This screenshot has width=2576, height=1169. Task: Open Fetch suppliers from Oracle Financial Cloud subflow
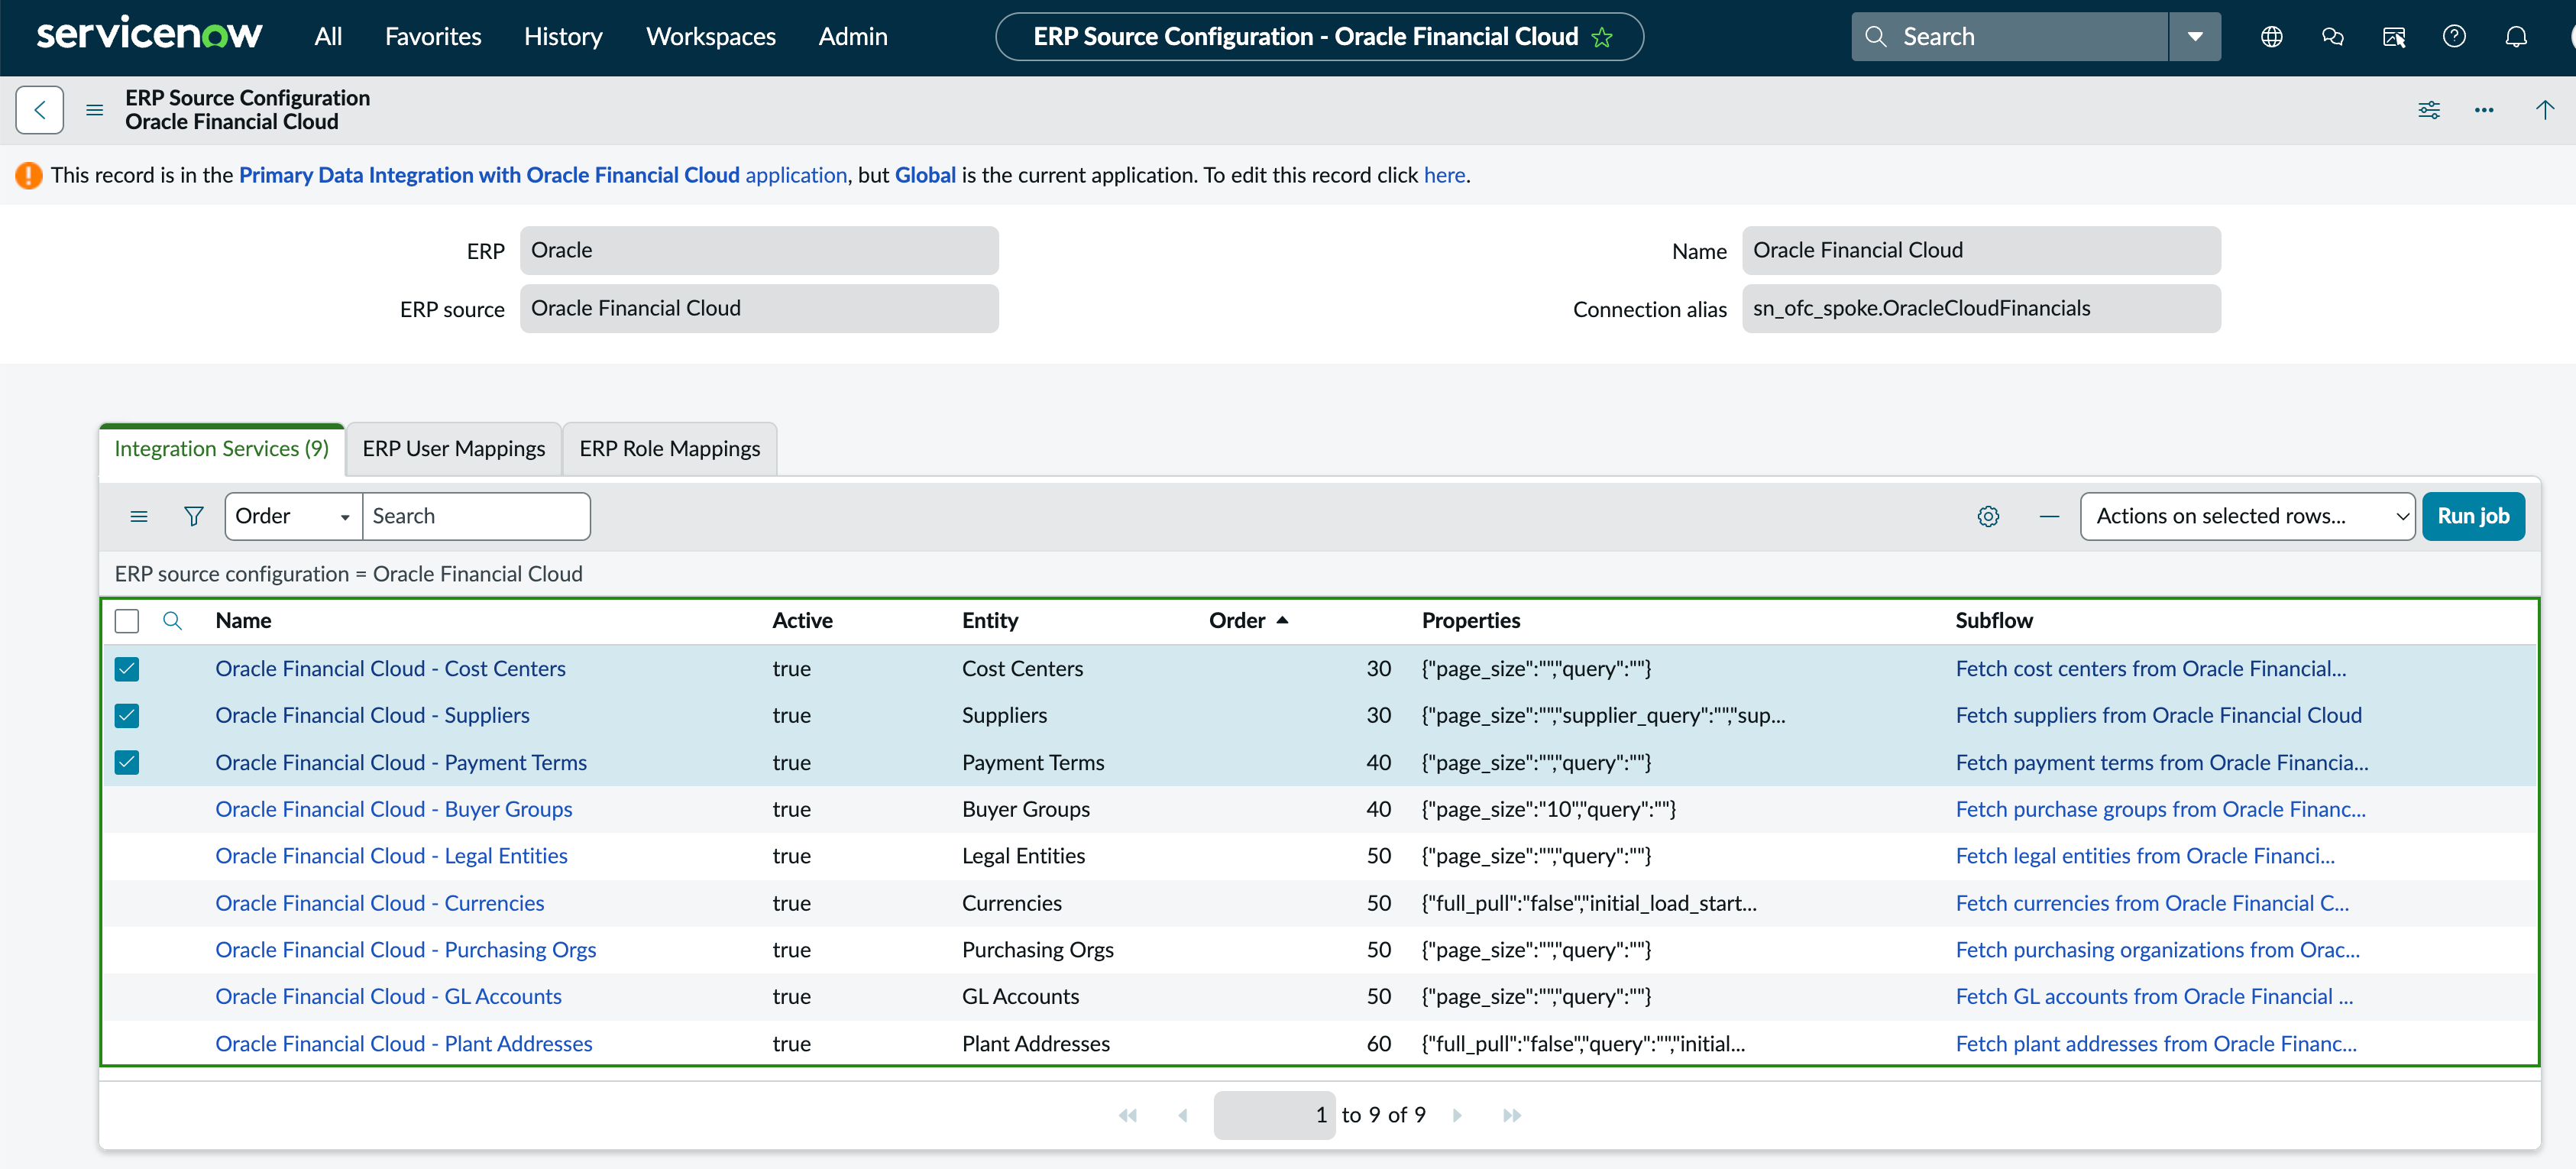[2158, 716]
